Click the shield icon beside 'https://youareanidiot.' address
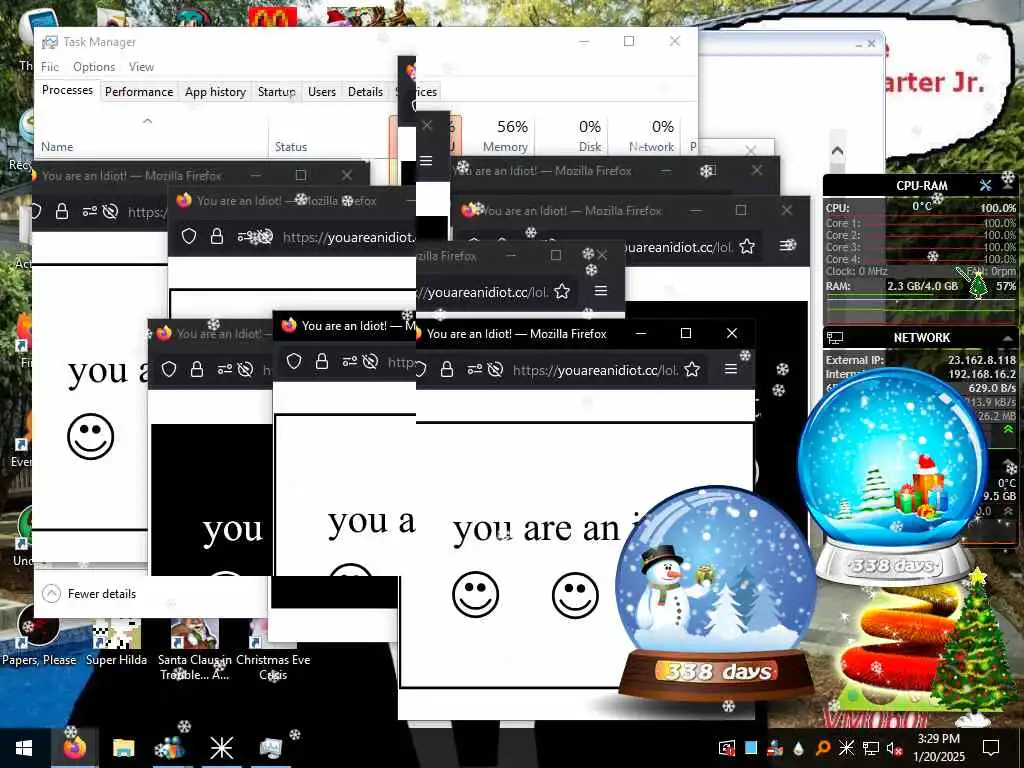This screenshot has width=1024, height=768. coord(189,236)
